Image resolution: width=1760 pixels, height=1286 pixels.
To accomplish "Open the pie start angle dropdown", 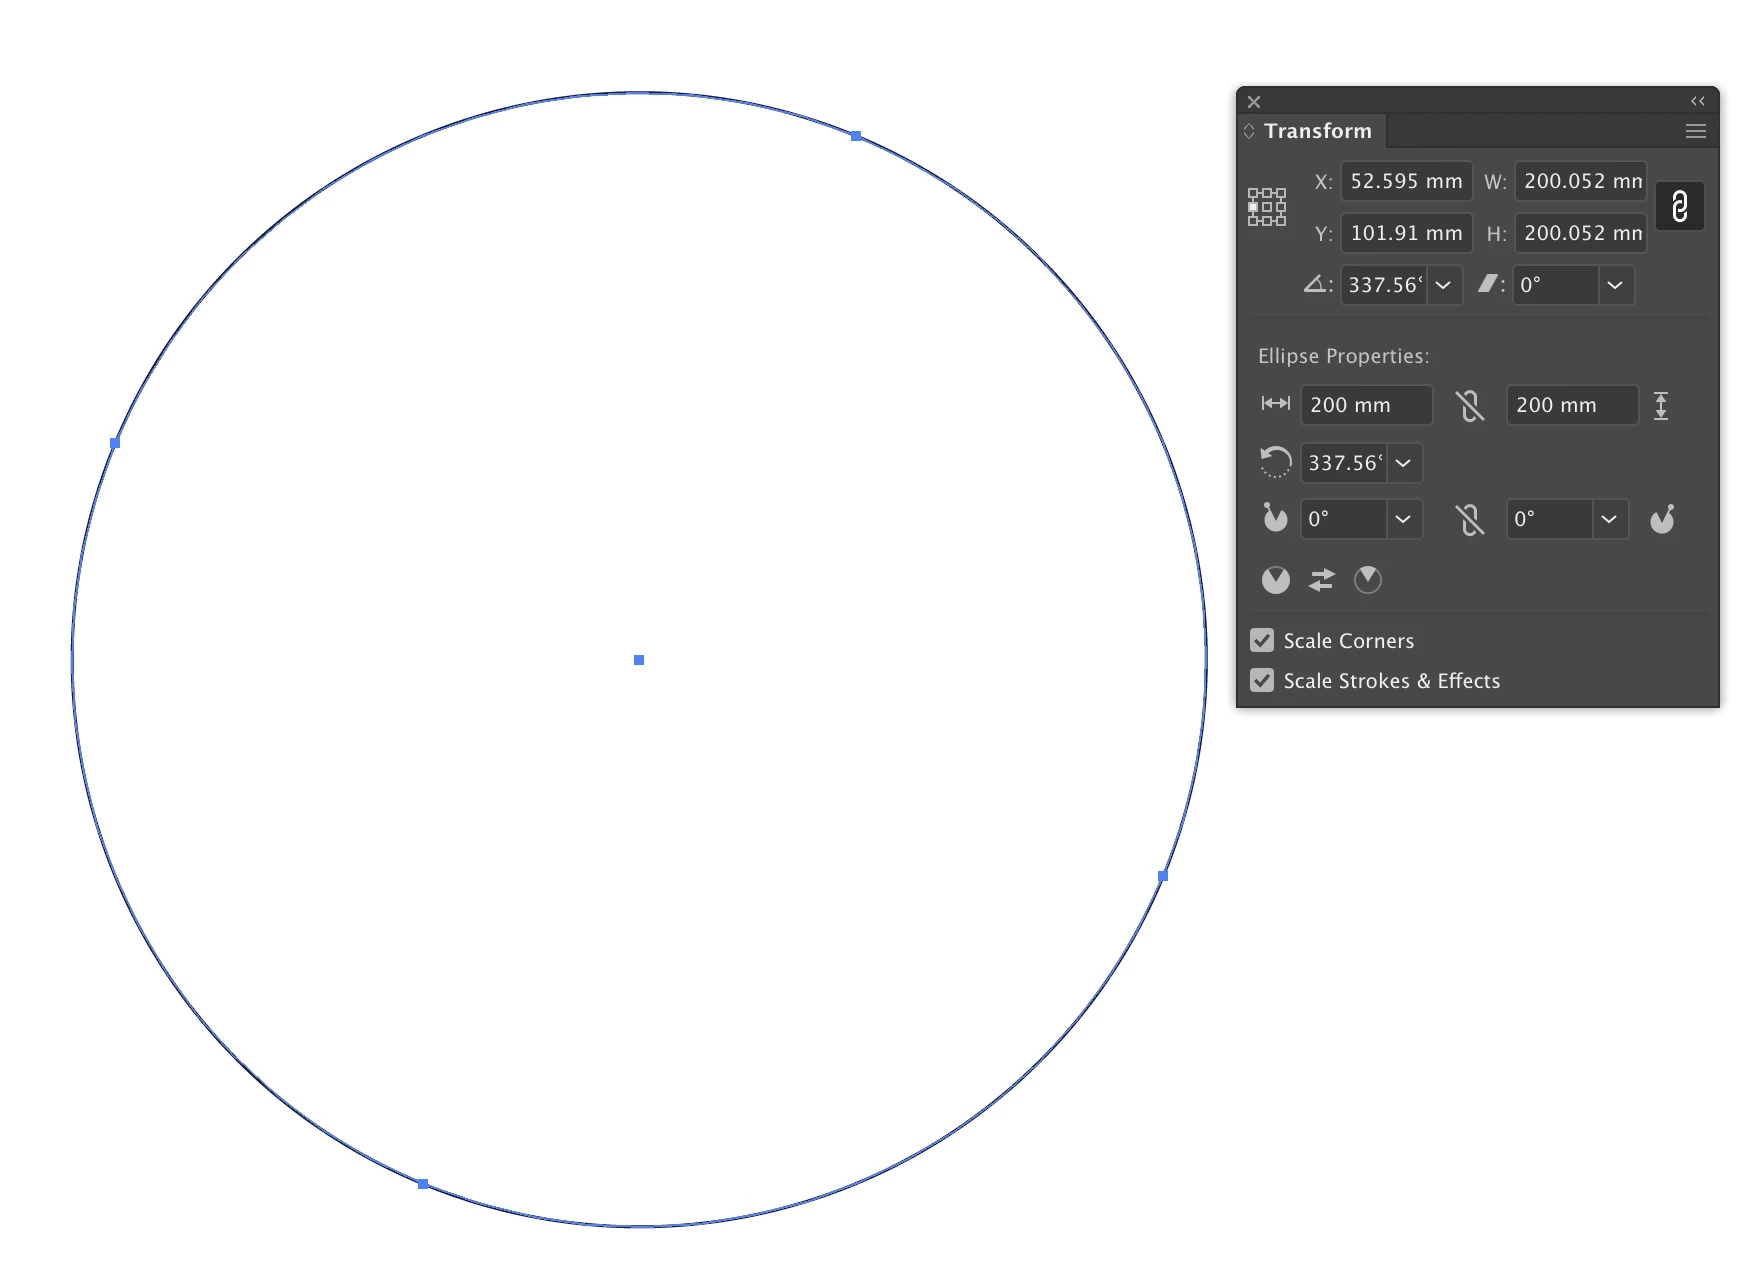I will tap(1404, 519).
